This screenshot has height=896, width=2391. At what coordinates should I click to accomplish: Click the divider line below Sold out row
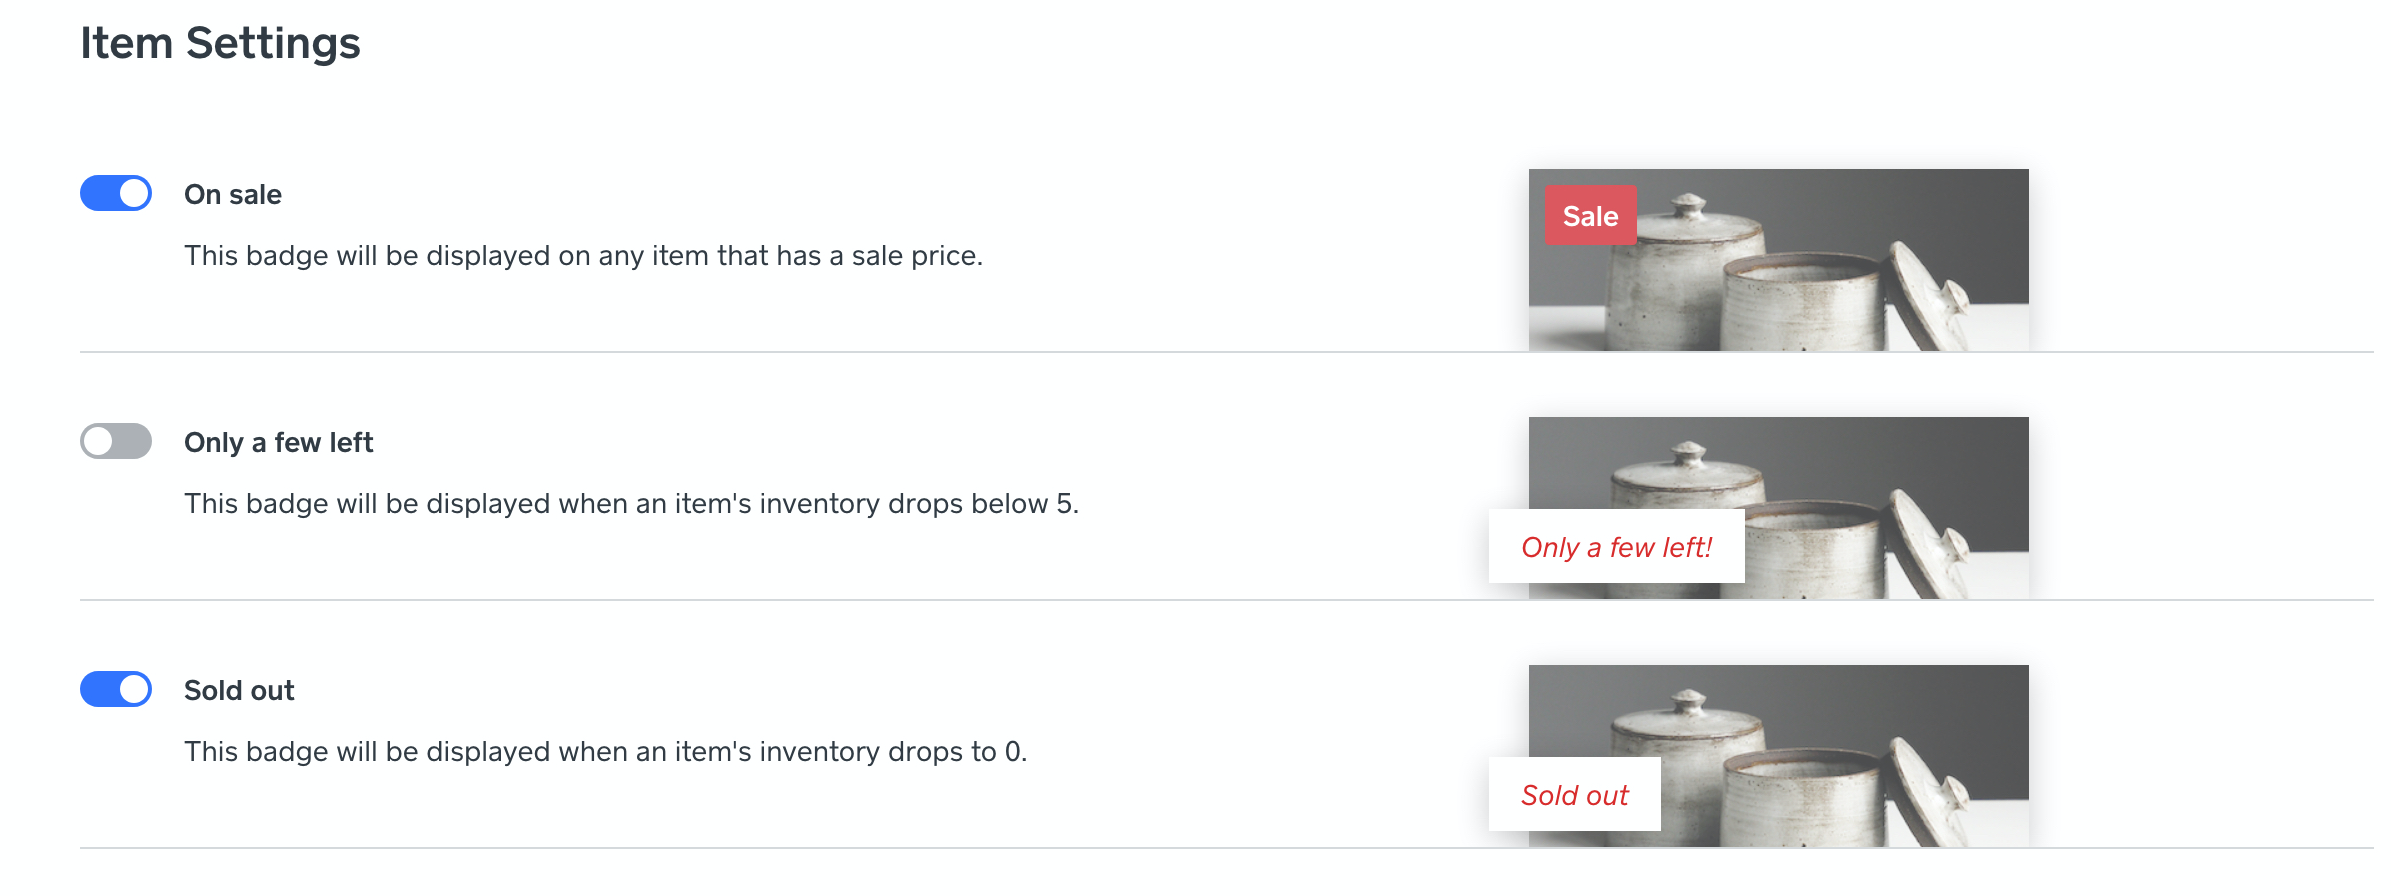pyautogui.click(x=800, y=848)
